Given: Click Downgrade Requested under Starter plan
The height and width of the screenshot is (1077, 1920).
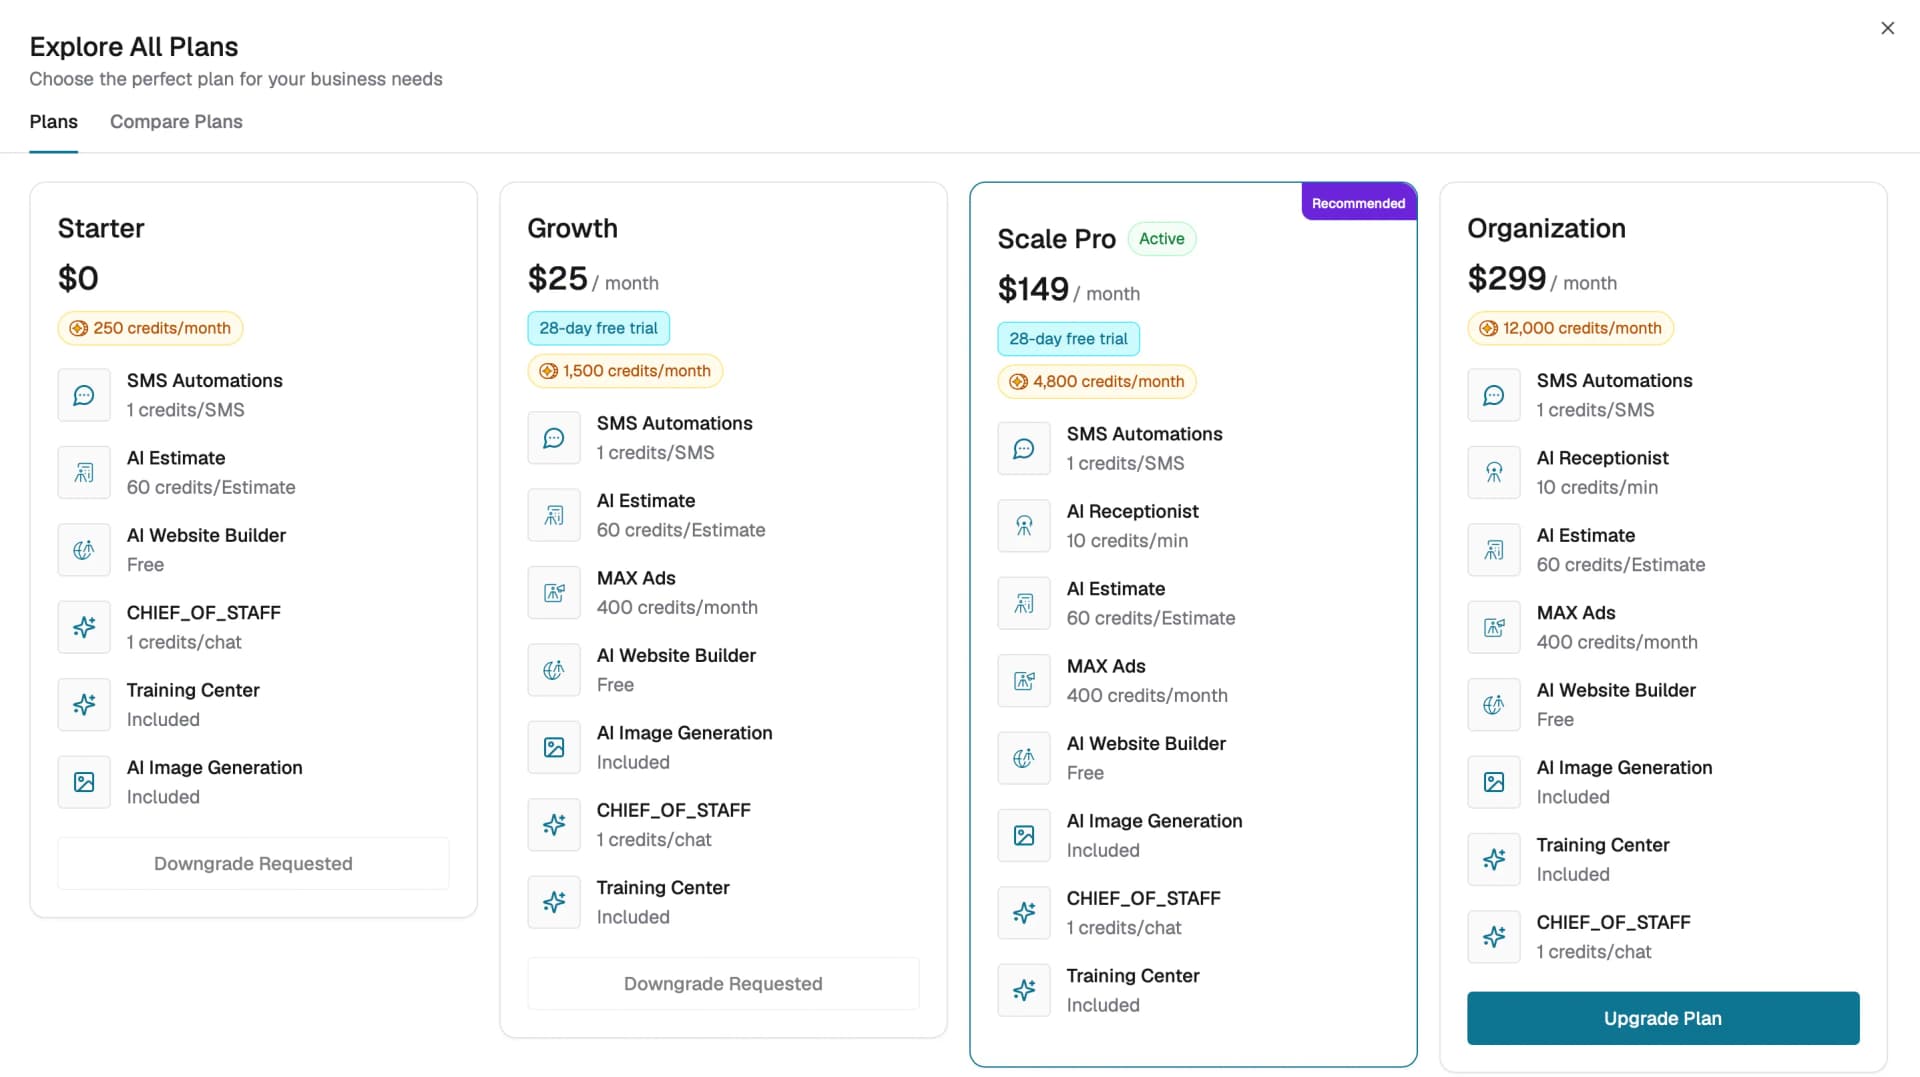Looking at the screenshot, I should 253,864.
